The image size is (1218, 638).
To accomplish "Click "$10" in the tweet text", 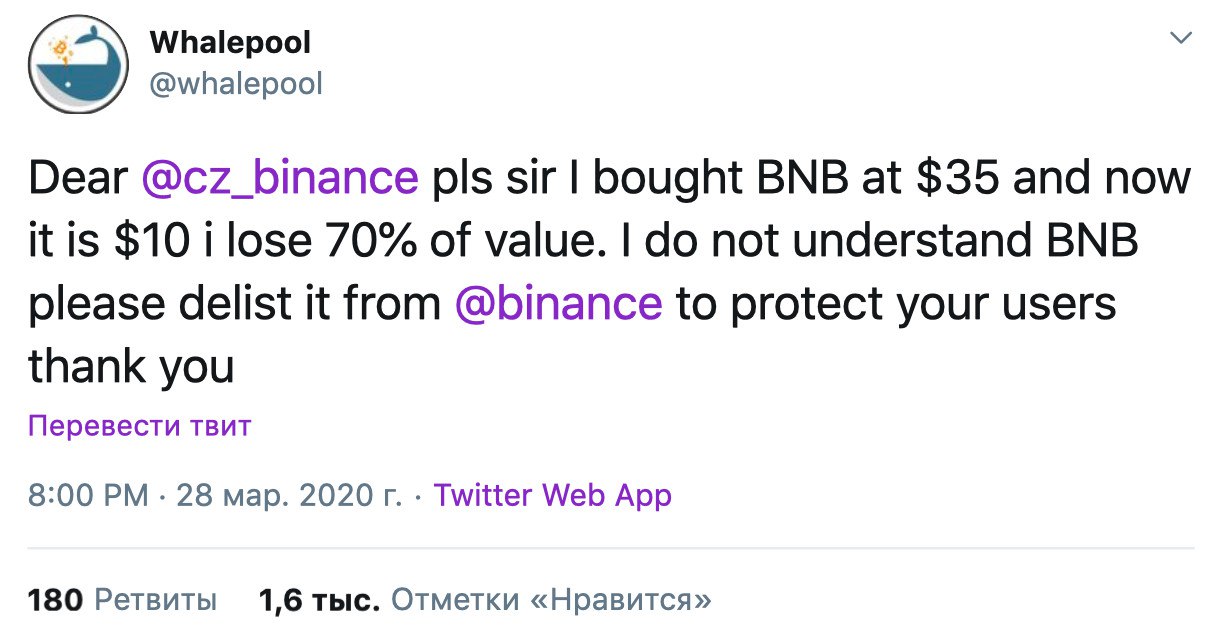I will pyautogui.click(x=155, y=241).
